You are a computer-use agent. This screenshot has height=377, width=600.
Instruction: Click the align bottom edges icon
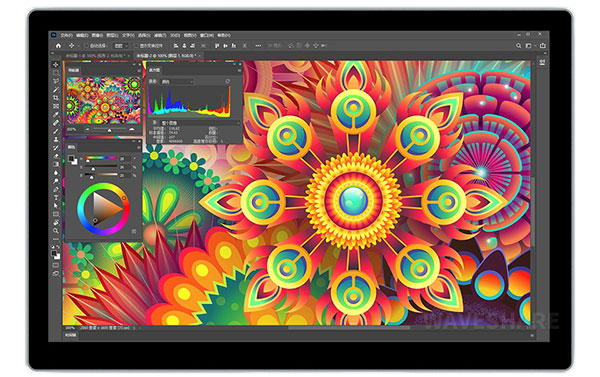(x=233, y=46)
